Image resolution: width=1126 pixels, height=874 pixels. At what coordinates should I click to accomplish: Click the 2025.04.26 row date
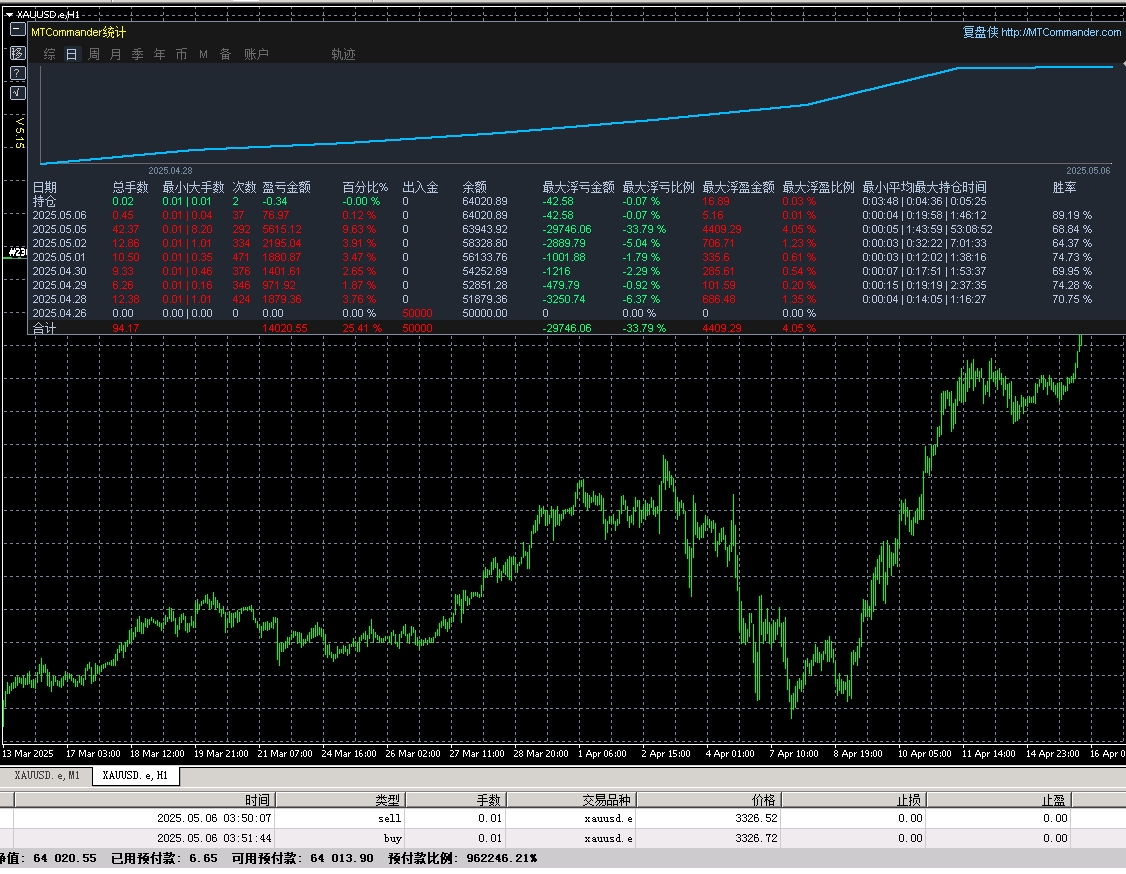(x=60, y=313)
